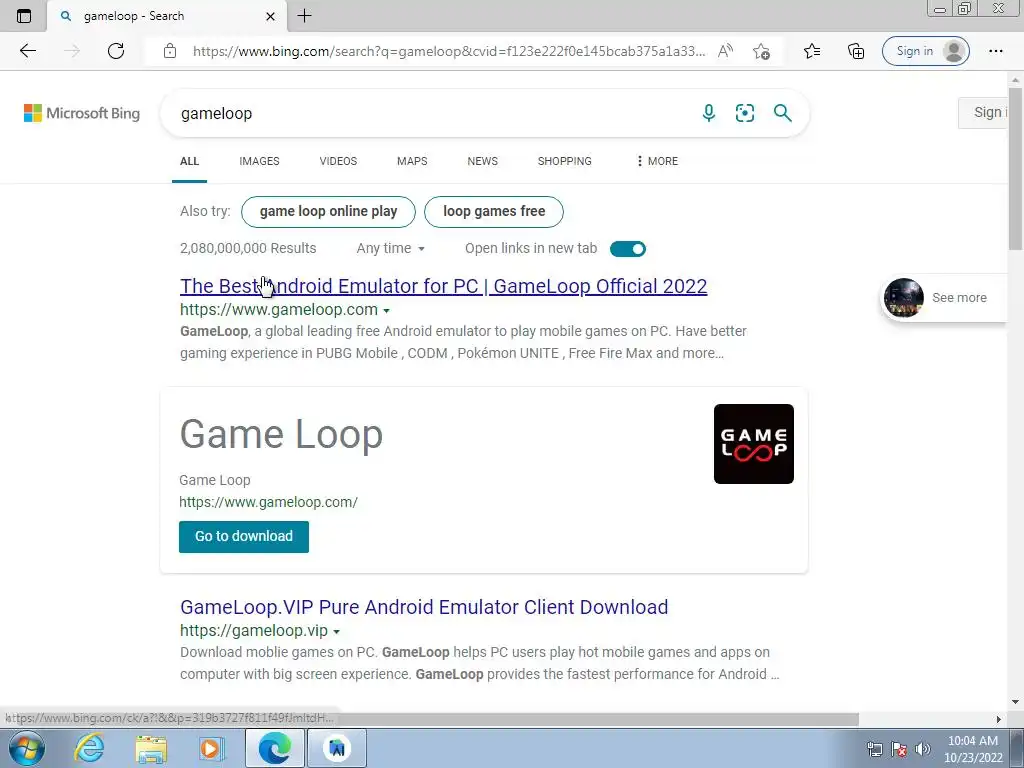Image resolution: width=1024 pixels, height=768 pixels.
Task: Click the vertical scrollbar thumb
Action: [1016, 170]
